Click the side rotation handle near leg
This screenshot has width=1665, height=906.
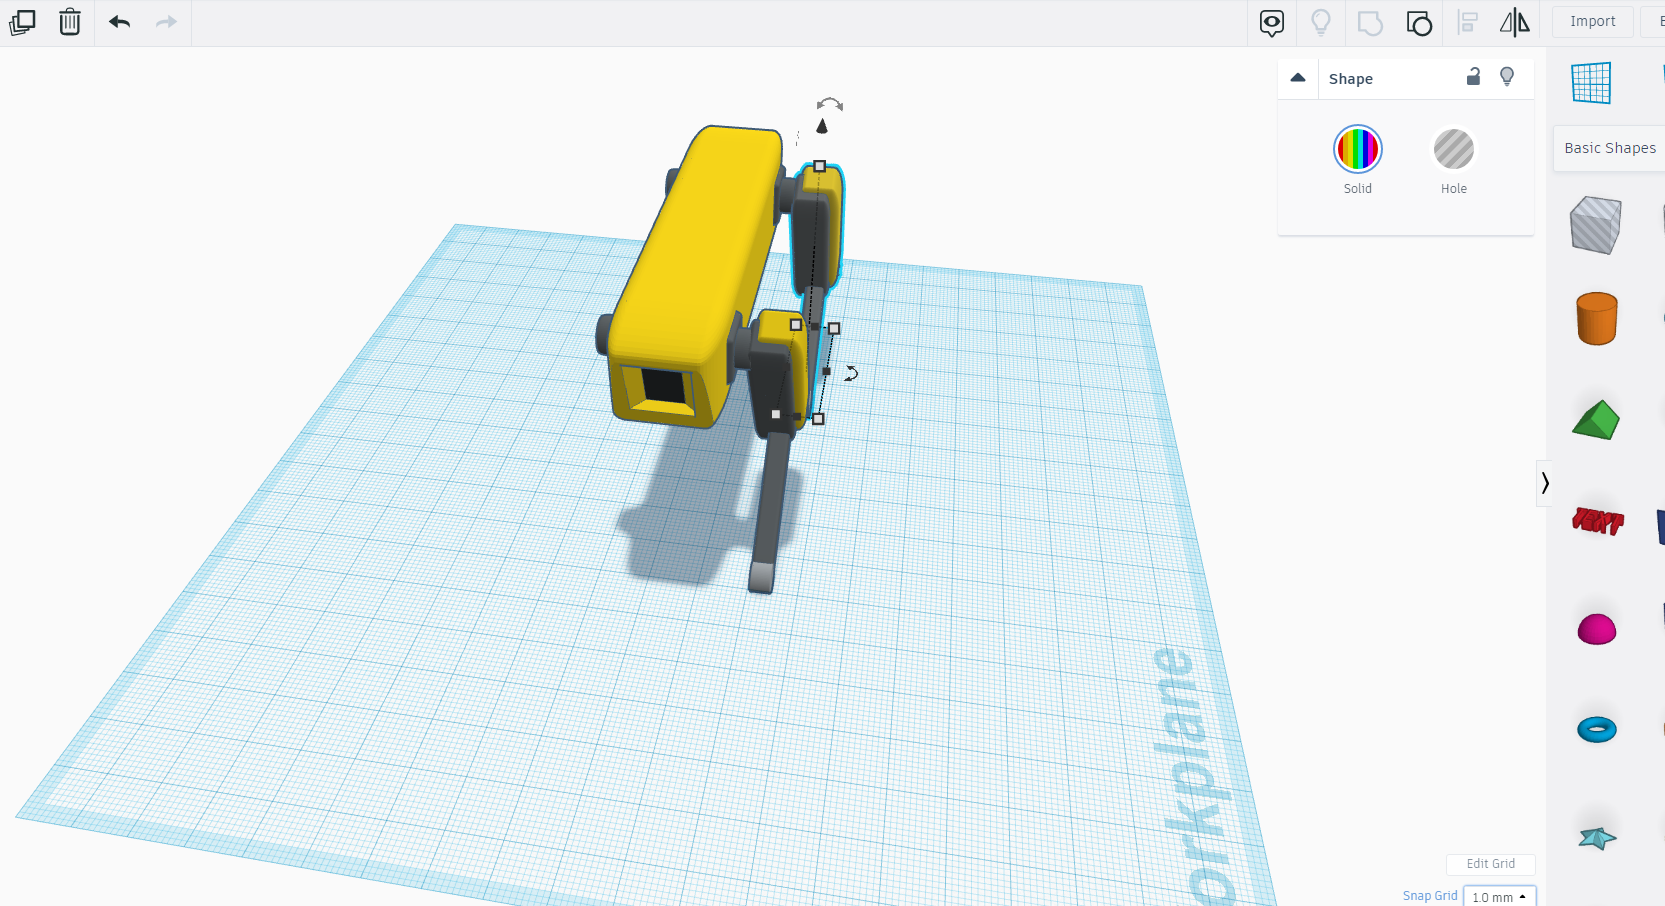851,373
